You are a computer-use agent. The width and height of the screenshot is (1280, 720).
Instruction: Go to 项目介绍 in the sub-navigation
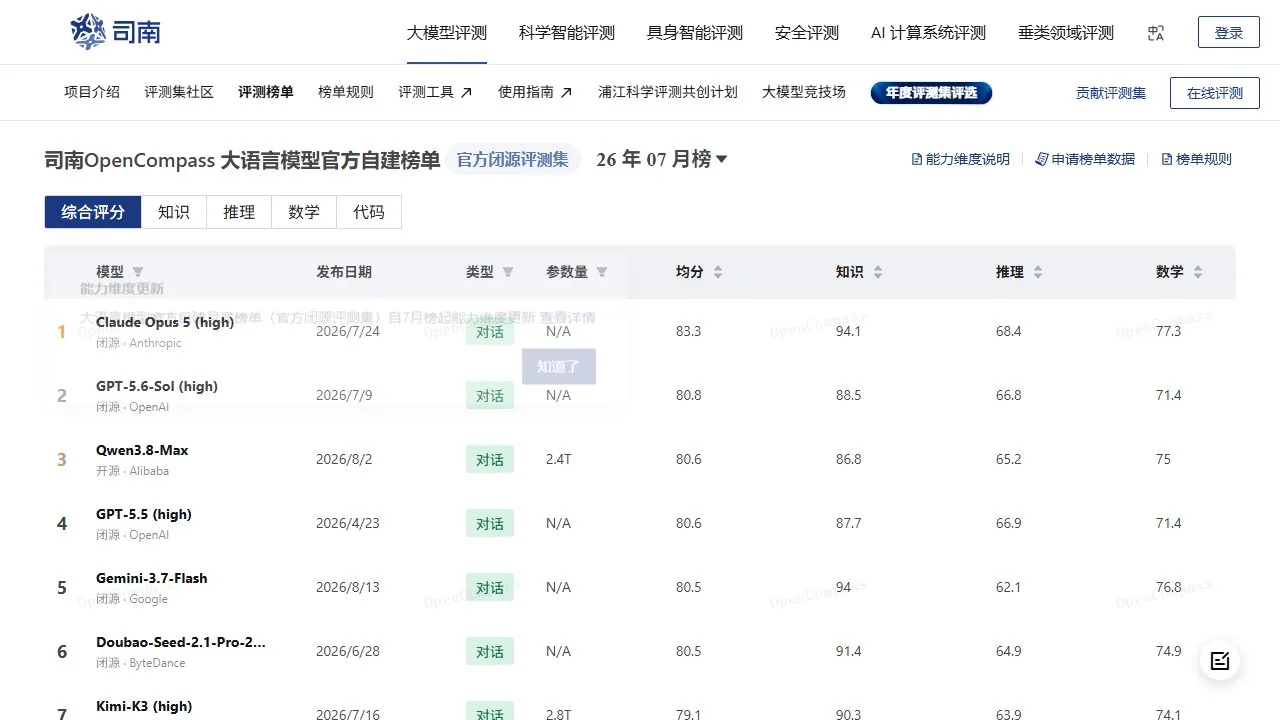(92, 92)
